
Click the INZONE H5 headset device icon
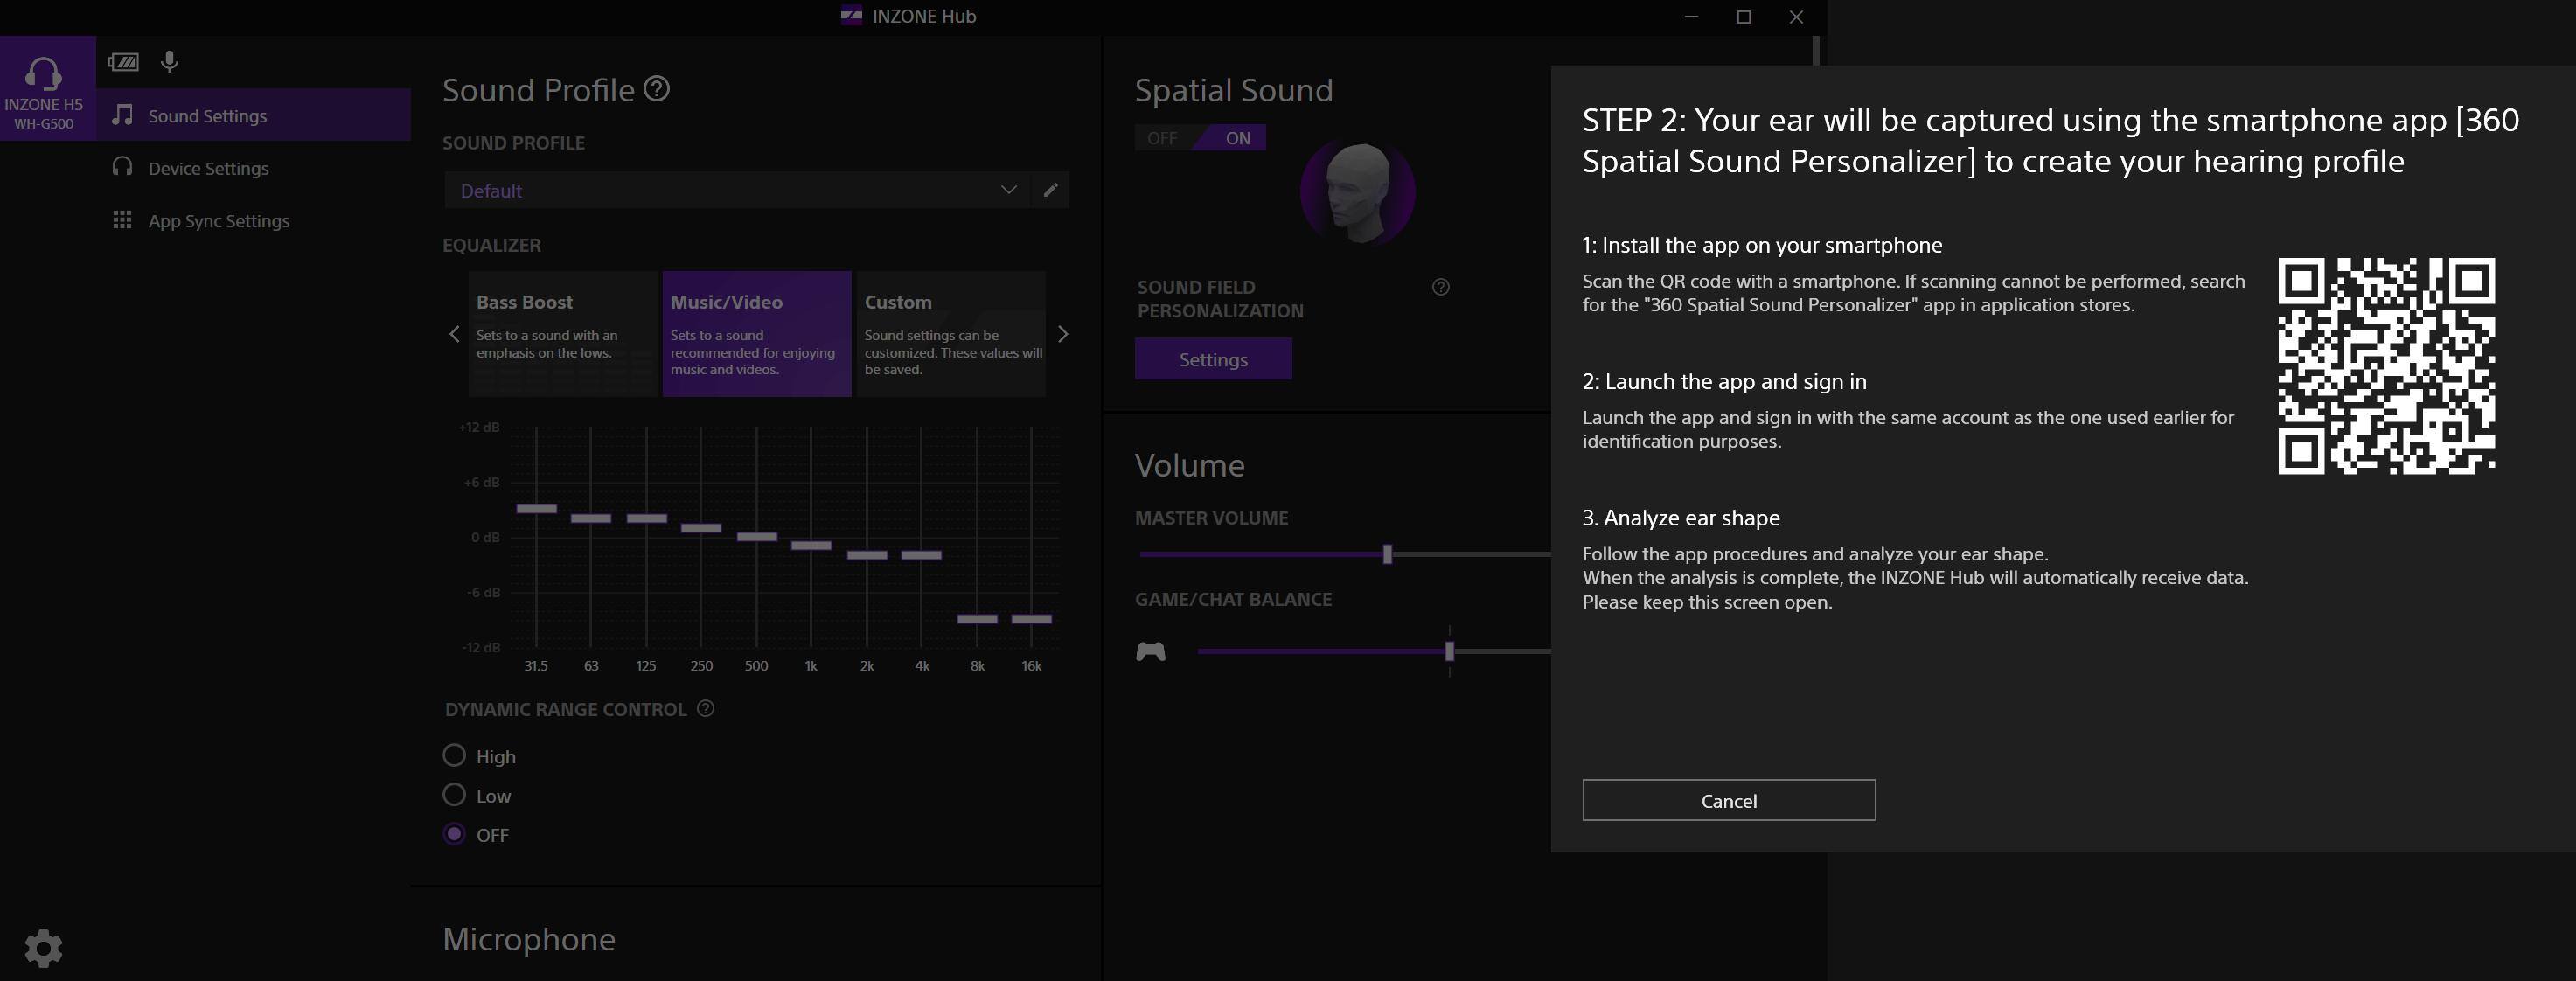pos(44,88)
